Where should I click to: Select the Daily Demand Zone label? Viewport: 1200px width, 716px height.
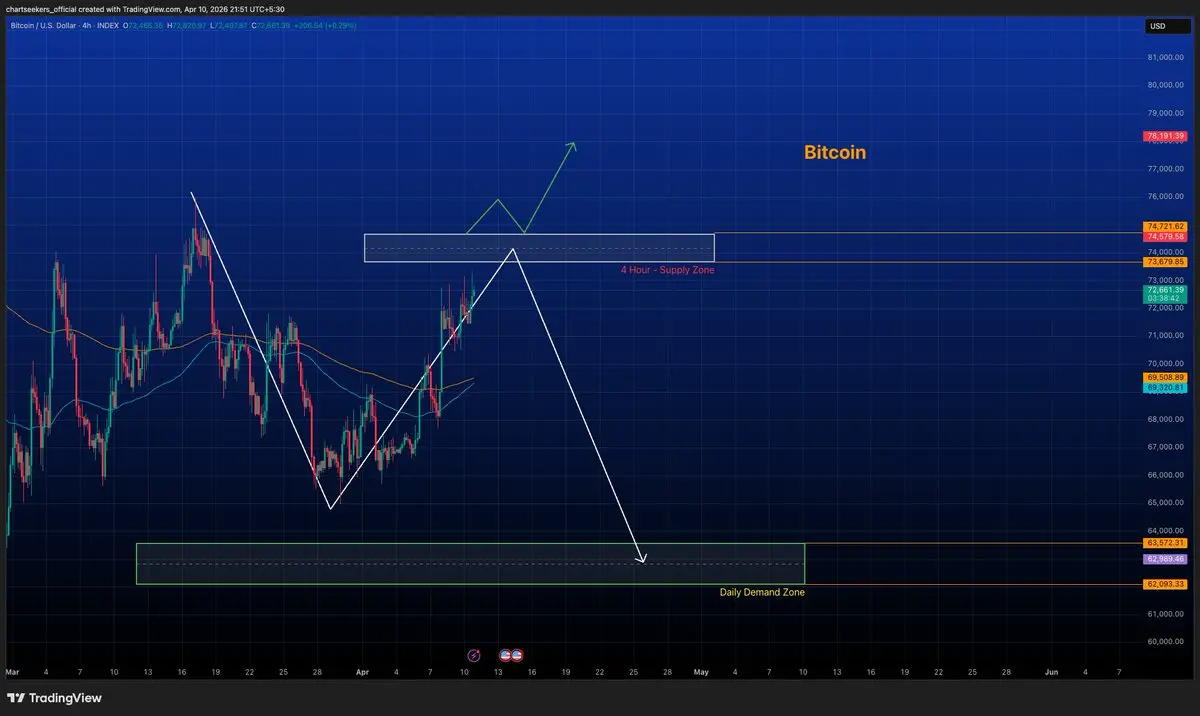tap(762, 592)
